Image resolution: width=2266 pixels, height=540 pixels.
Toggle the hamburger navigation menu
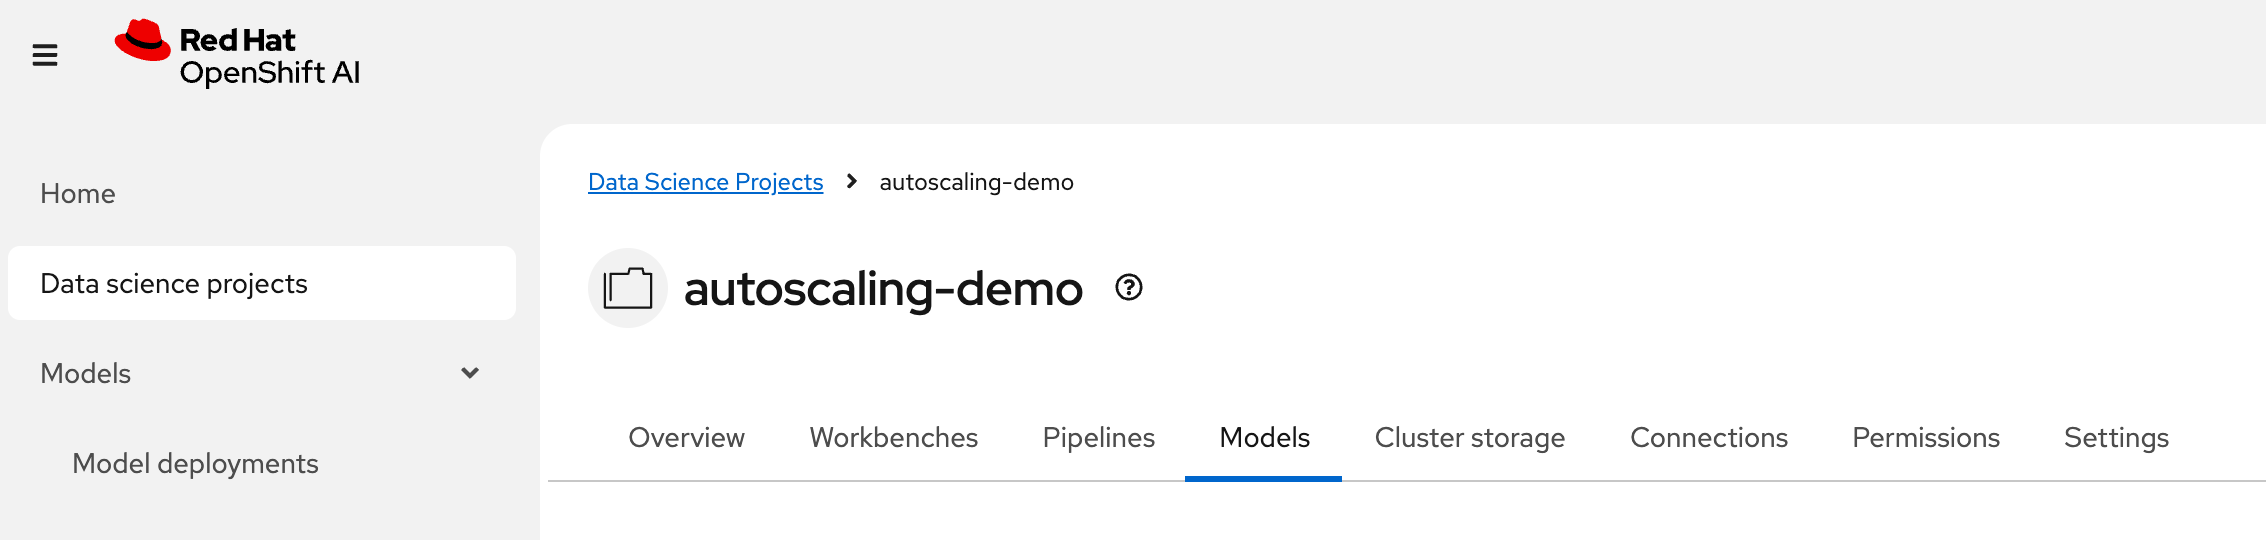pos(45,55)
